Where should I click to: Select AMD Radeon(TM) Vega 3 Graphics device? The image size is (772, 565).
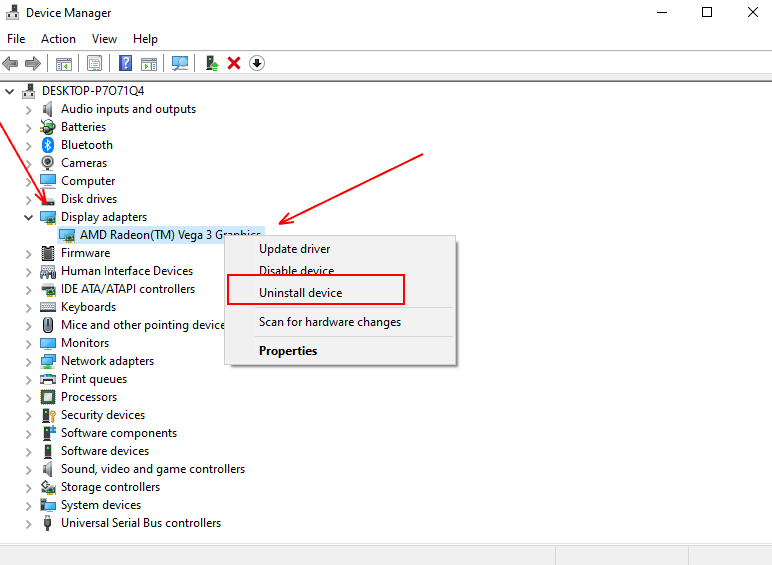point(161,235)
